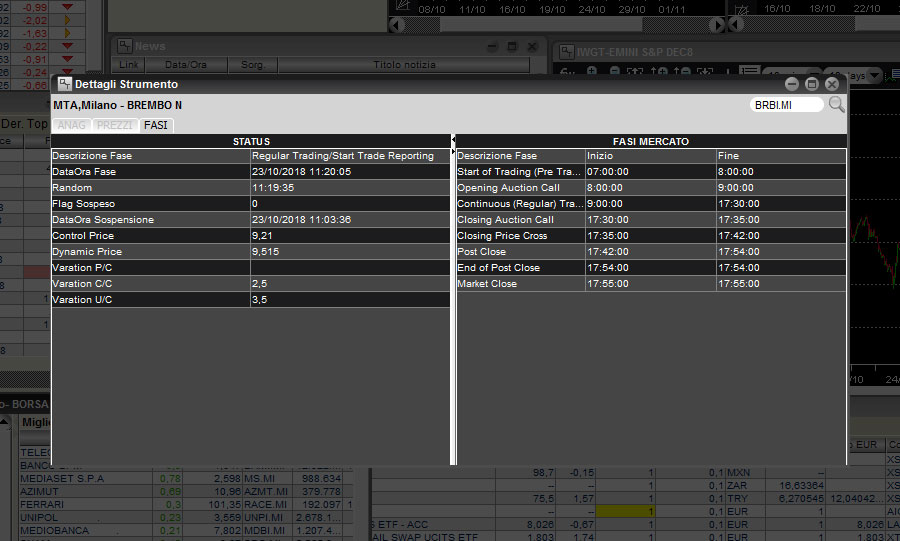Switch to the PREZZI tab
This screenshot has width=900, height=541.
pos(115,125)
